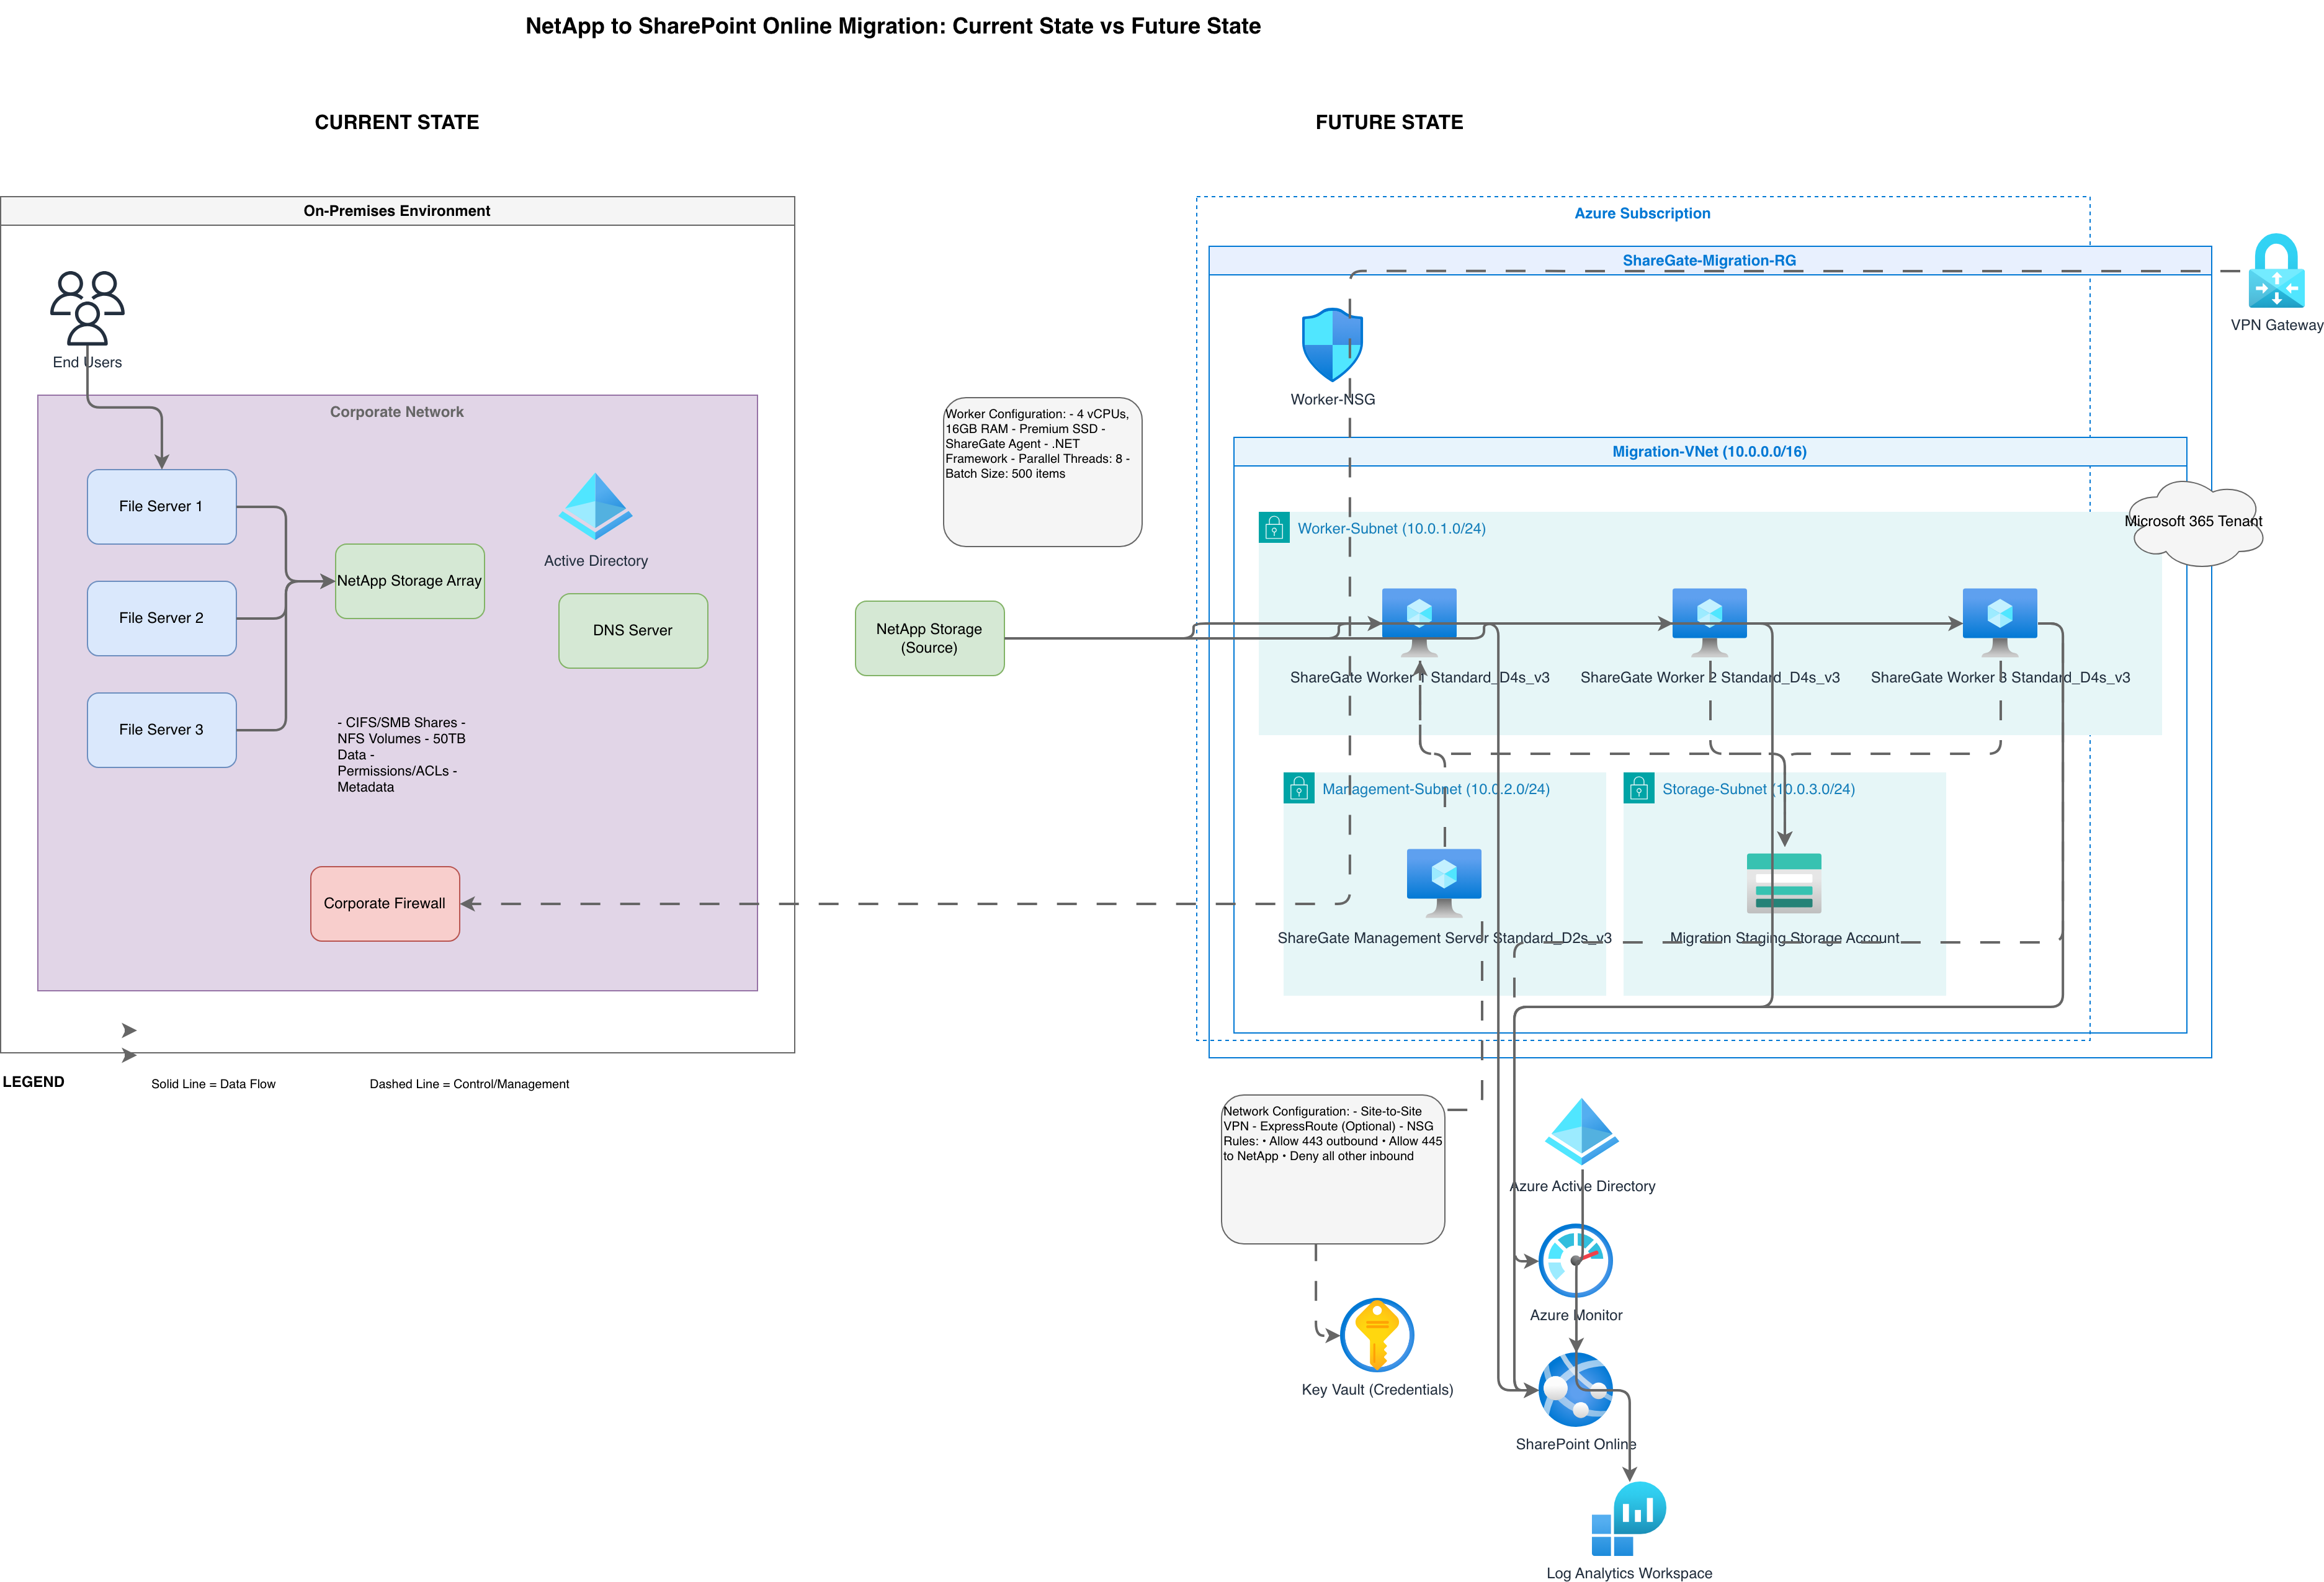Click the Key Vault key icon
This screenshot has width=2324, height=1582.
pyautogui.click(x=1376, y=1335)
